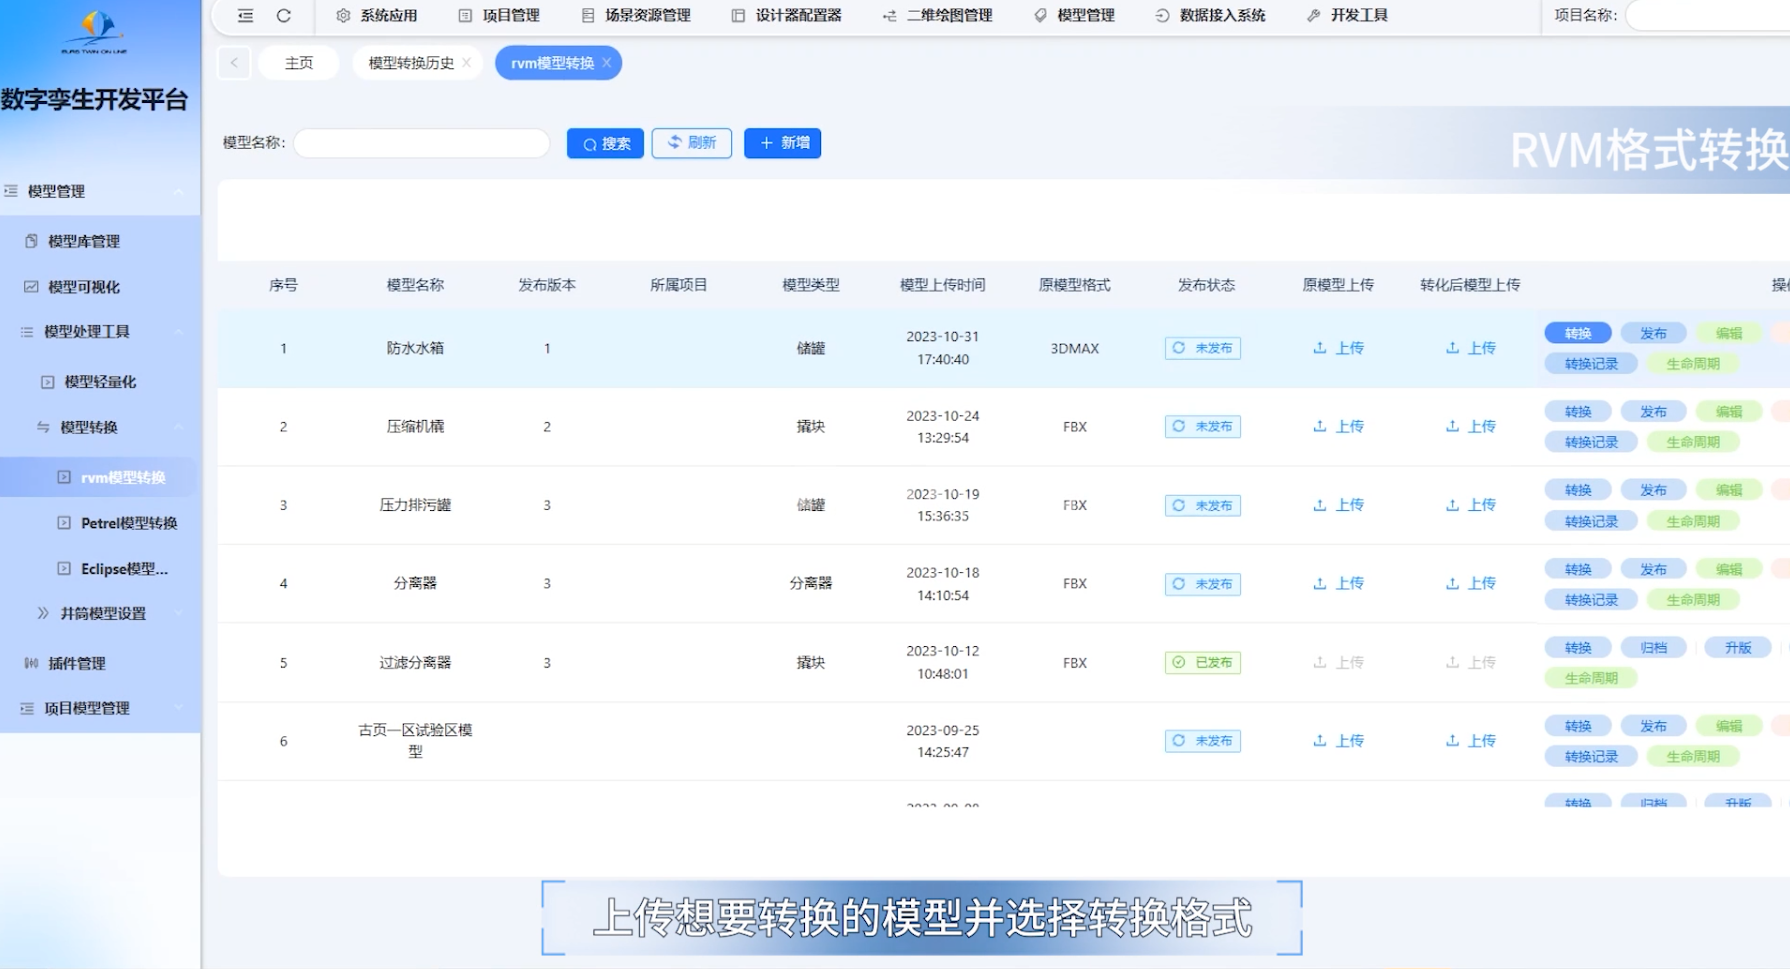Screen dimensions: 1790x969
Task: Click the 已发布 status badge for 过滤分离器
Action: (1202, 663)
